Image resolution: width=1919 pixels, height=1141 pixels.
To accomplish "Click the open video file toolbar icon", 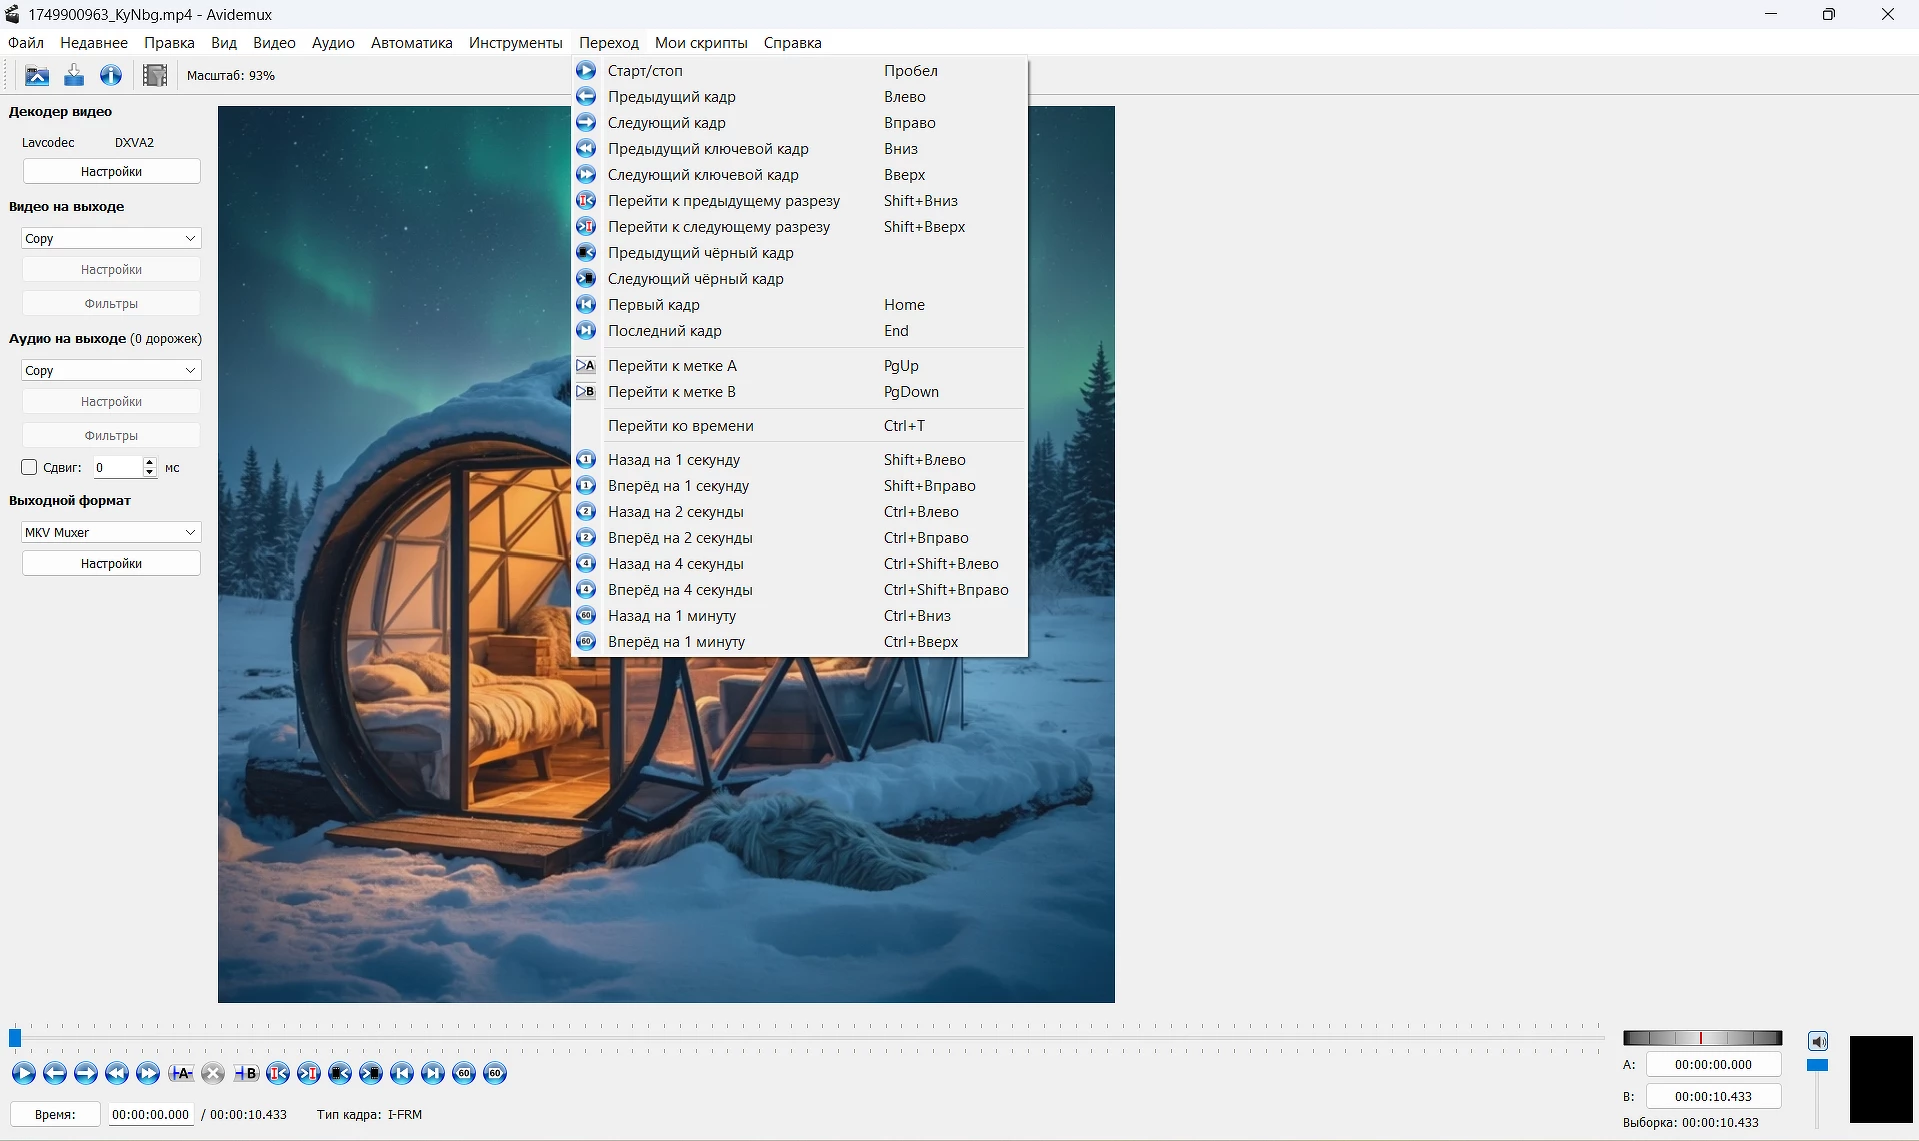I will (x=37, y=75).
